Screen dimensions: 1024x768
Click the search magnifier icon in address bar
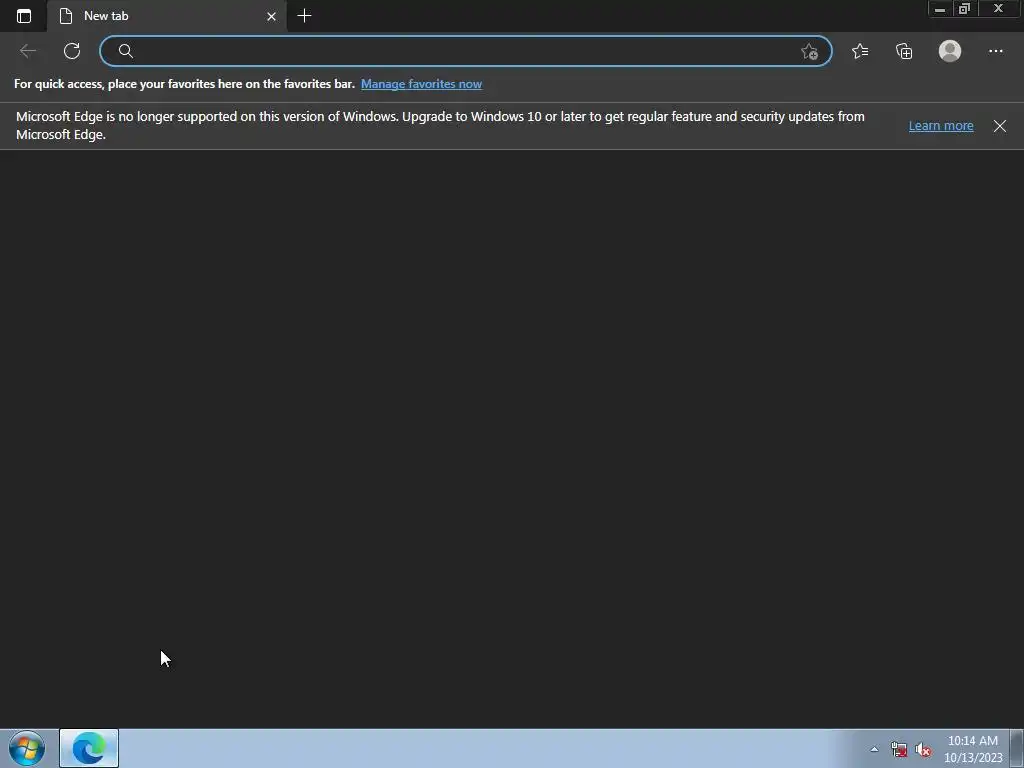coord(125,51)
